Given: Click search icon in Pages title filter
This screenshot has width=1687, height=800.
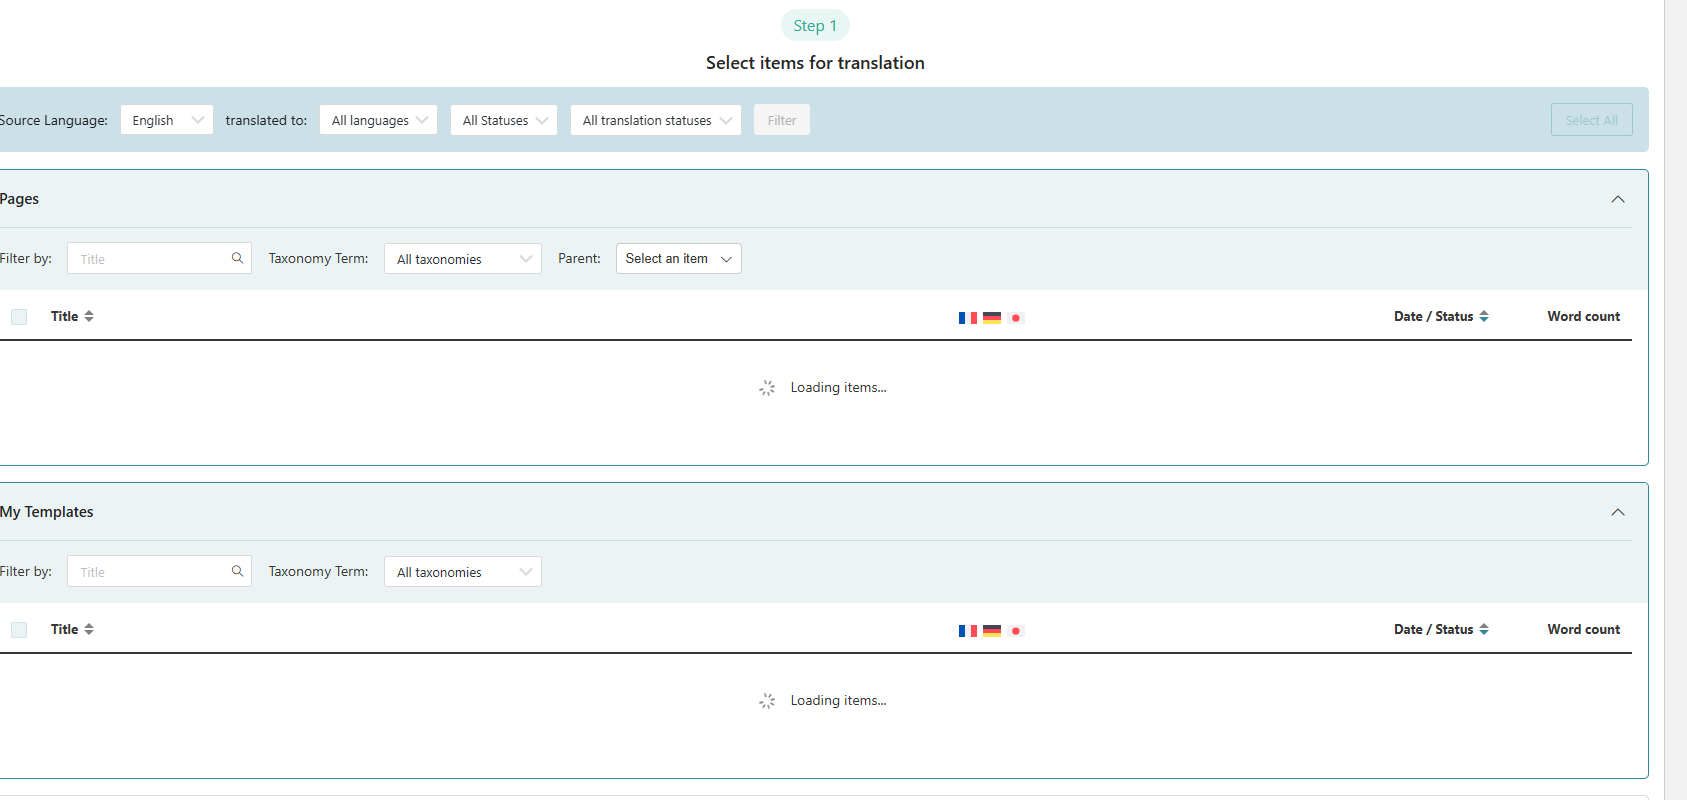Looking at the screenshot, I should click(x=237, y=258).
